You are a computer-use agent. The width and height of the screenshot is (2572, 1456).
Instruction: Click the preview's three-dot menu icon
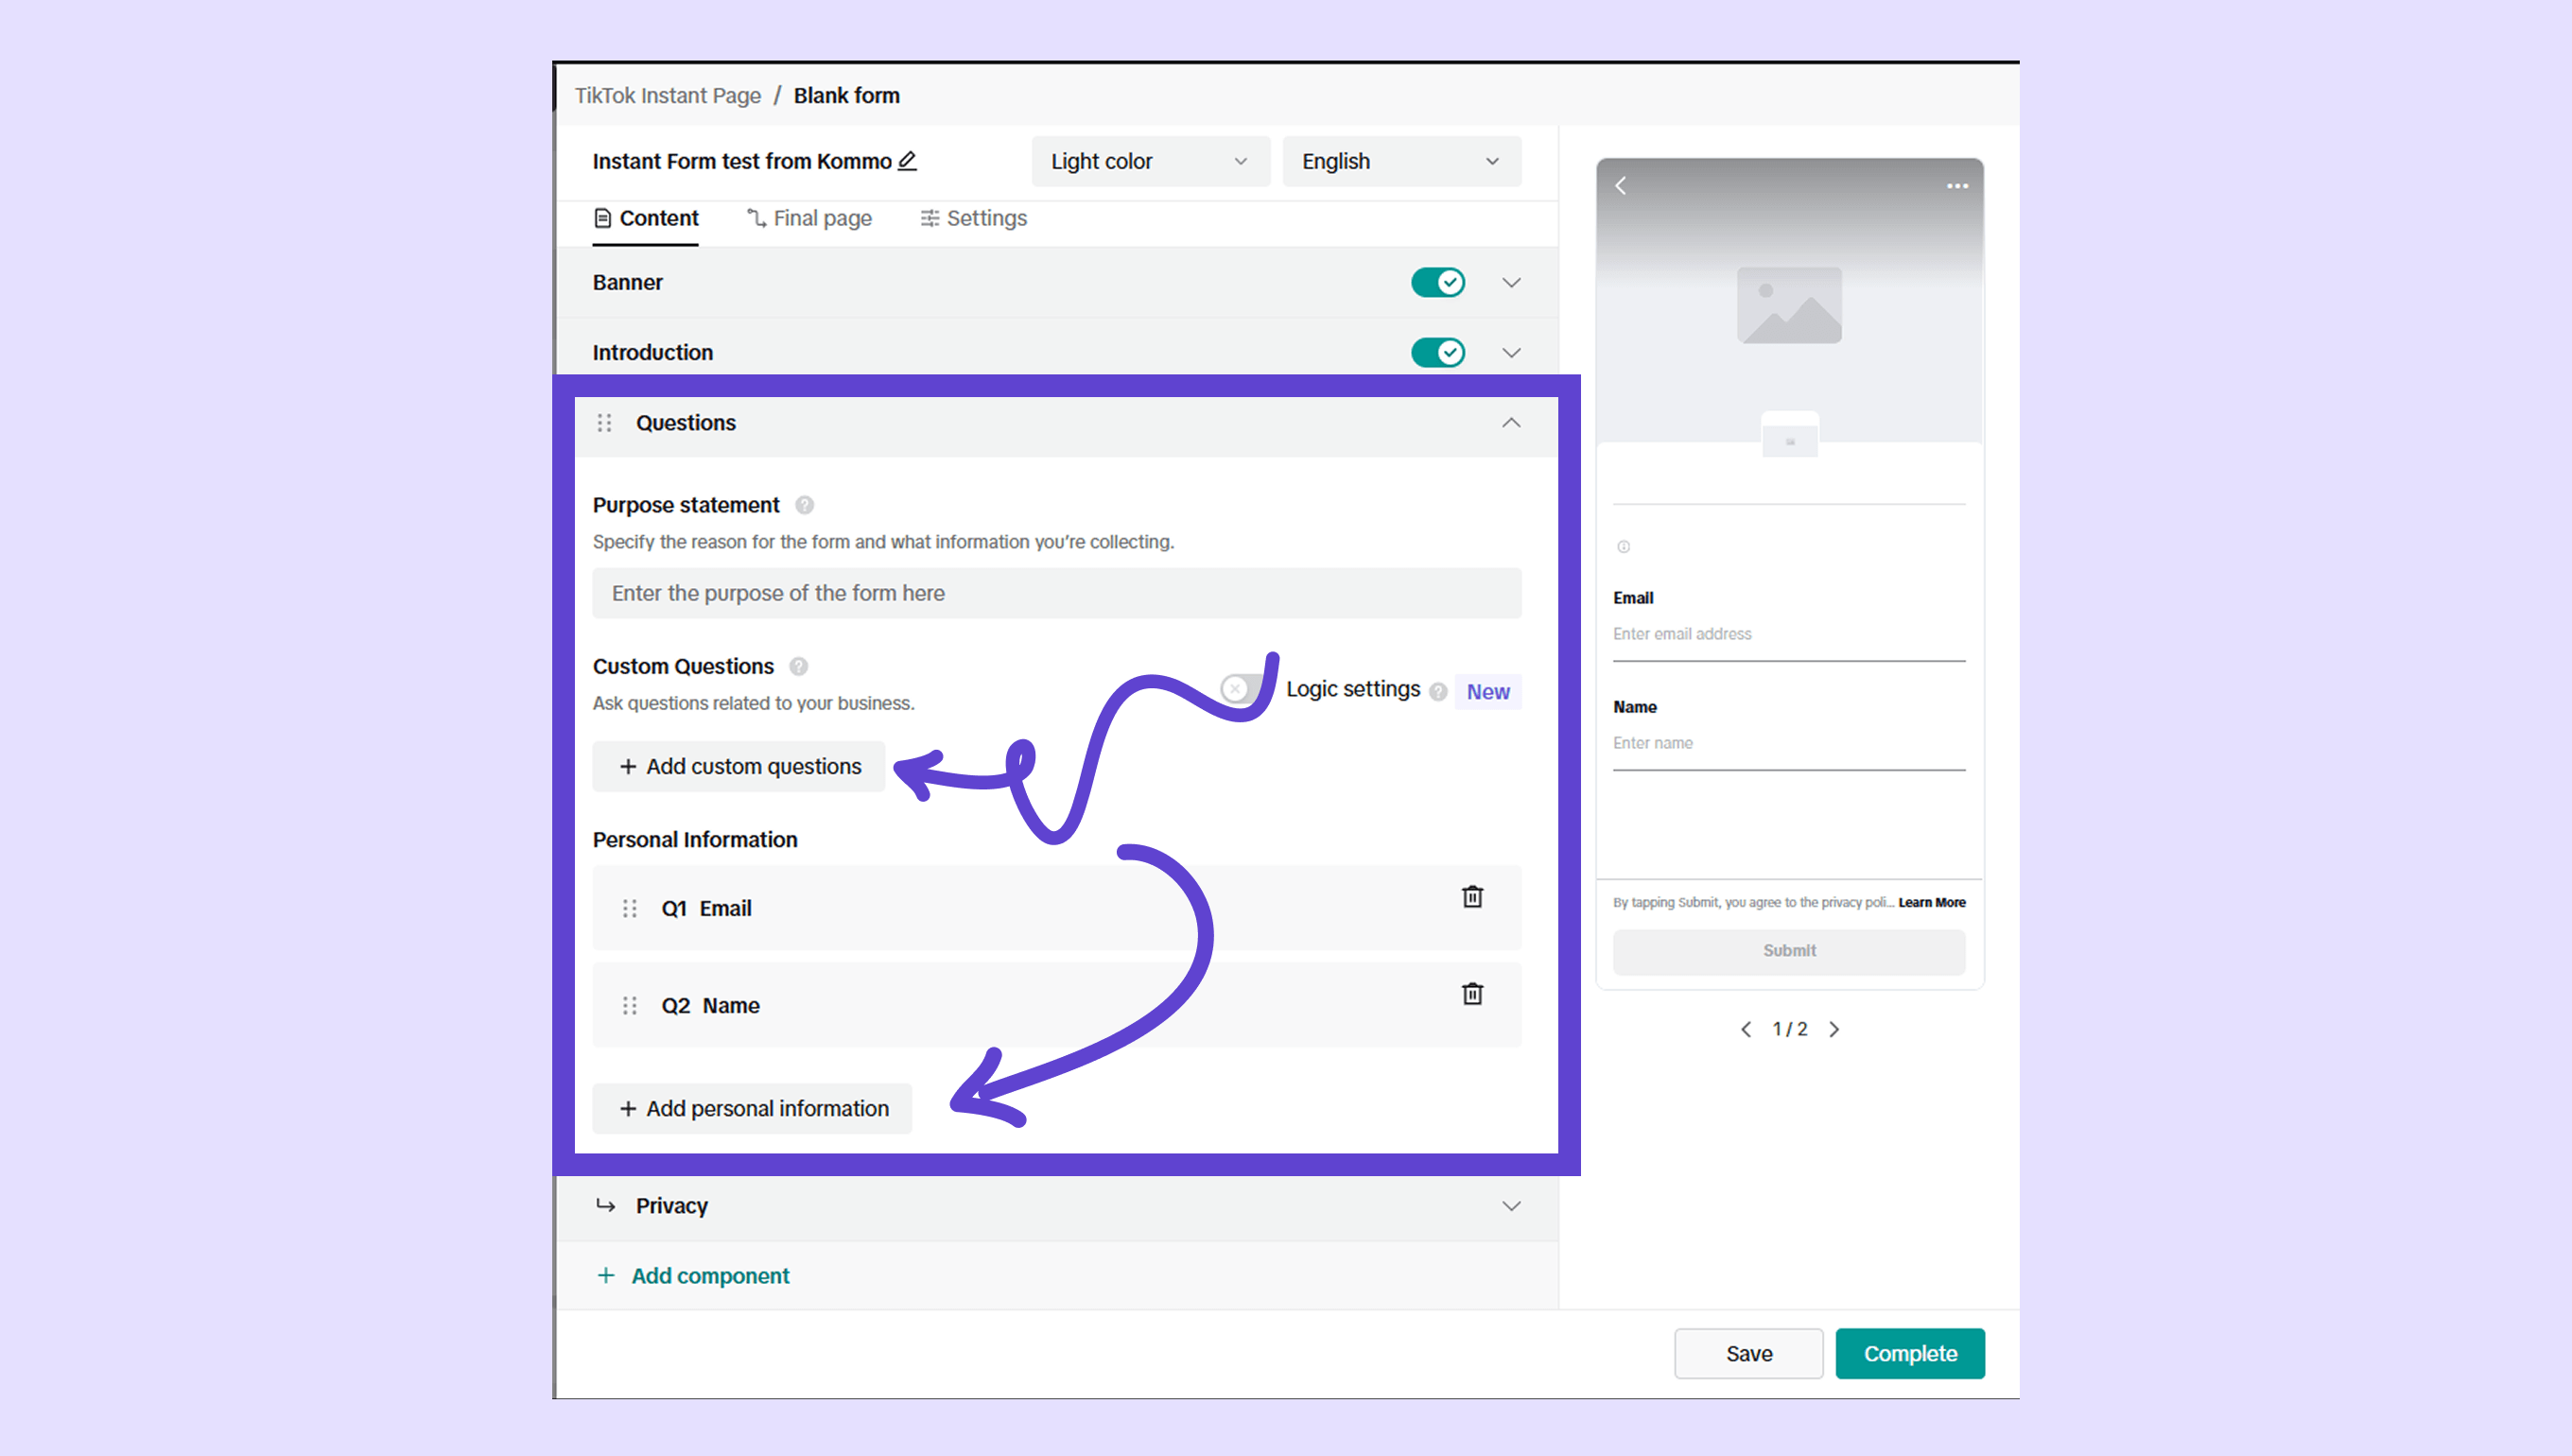click(x=1957, y=186)
